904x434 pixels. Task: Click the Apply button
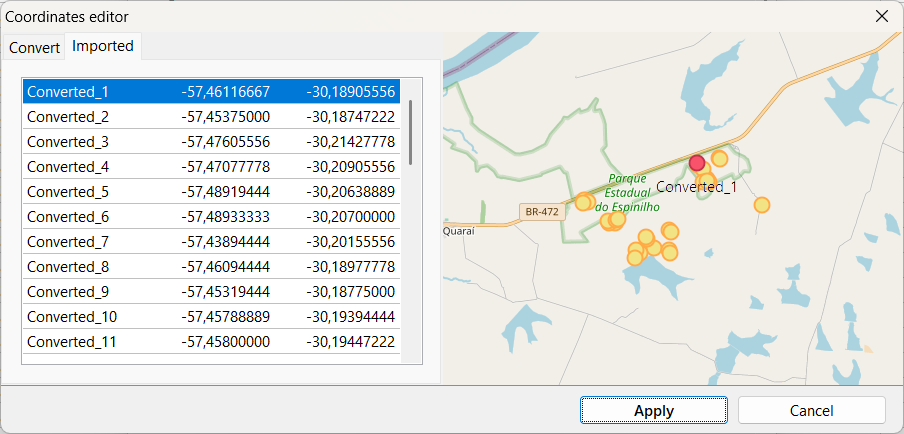654,410
